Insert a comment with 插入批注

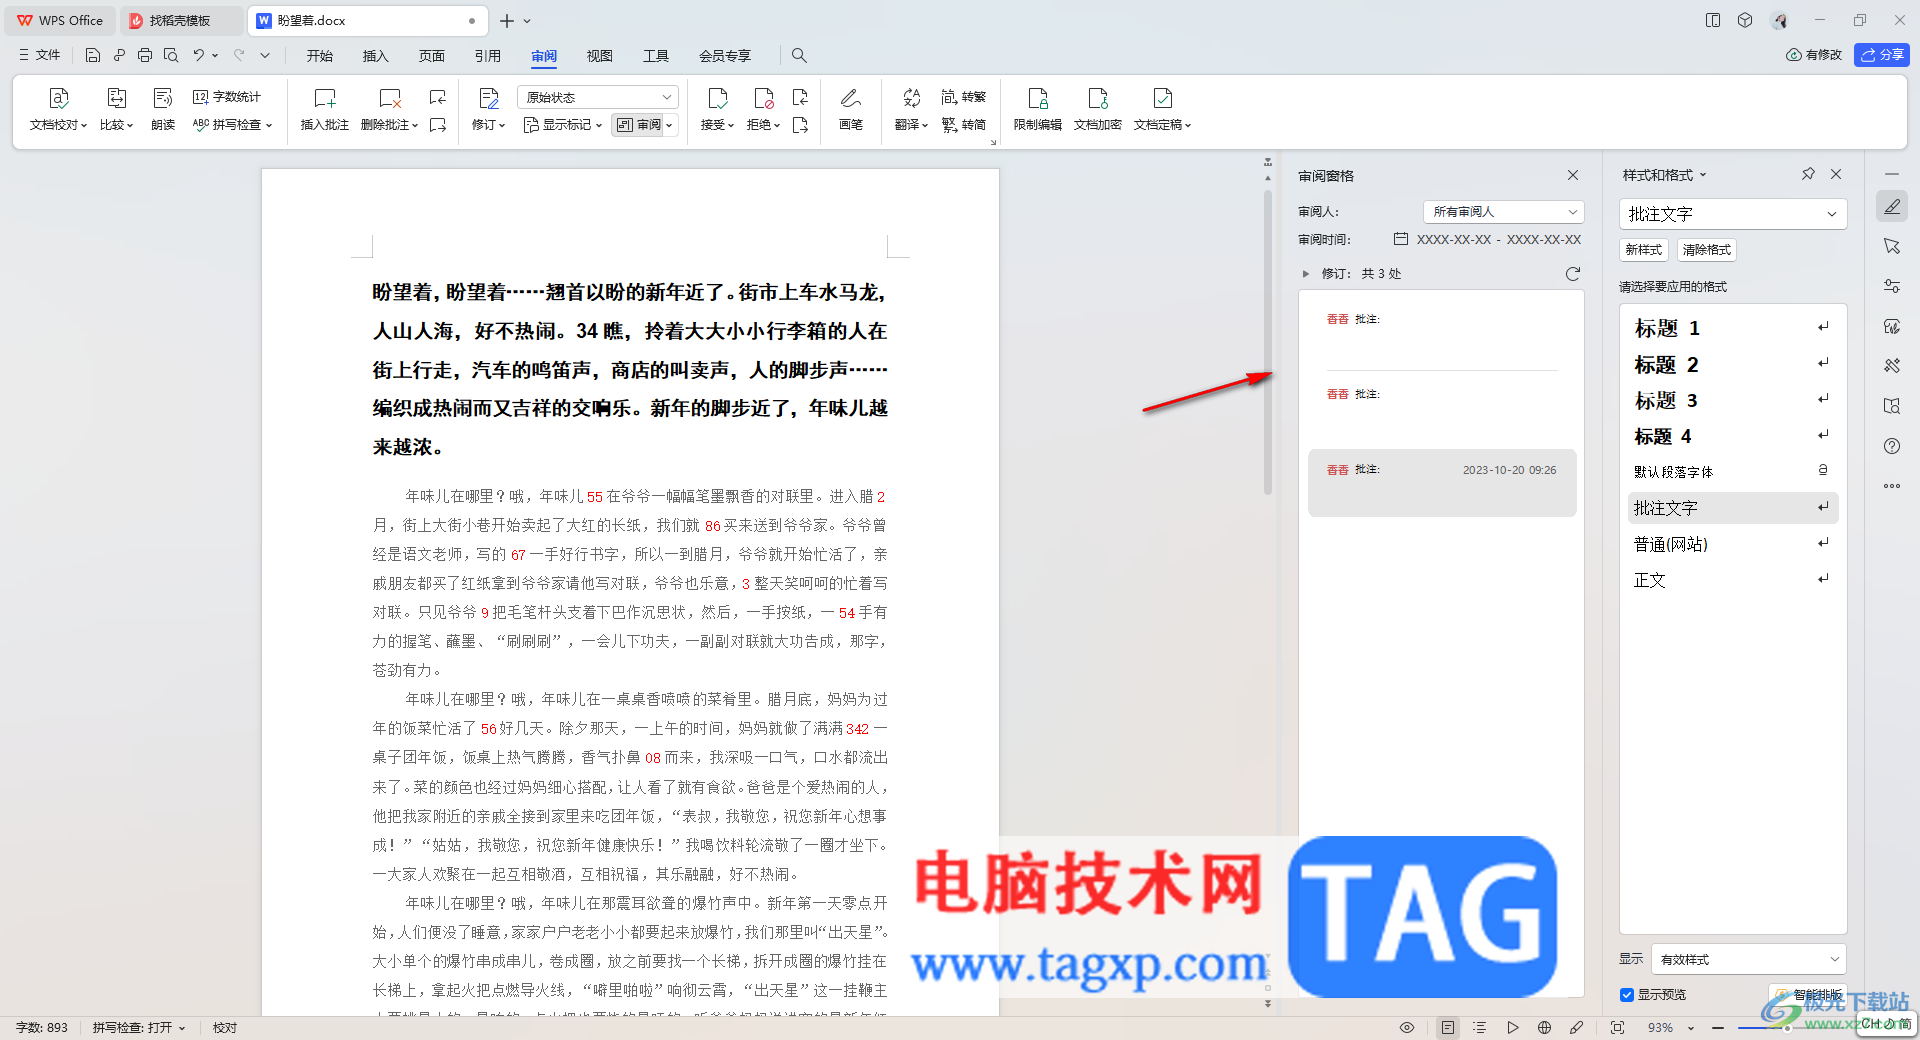(x=325, y=109)
